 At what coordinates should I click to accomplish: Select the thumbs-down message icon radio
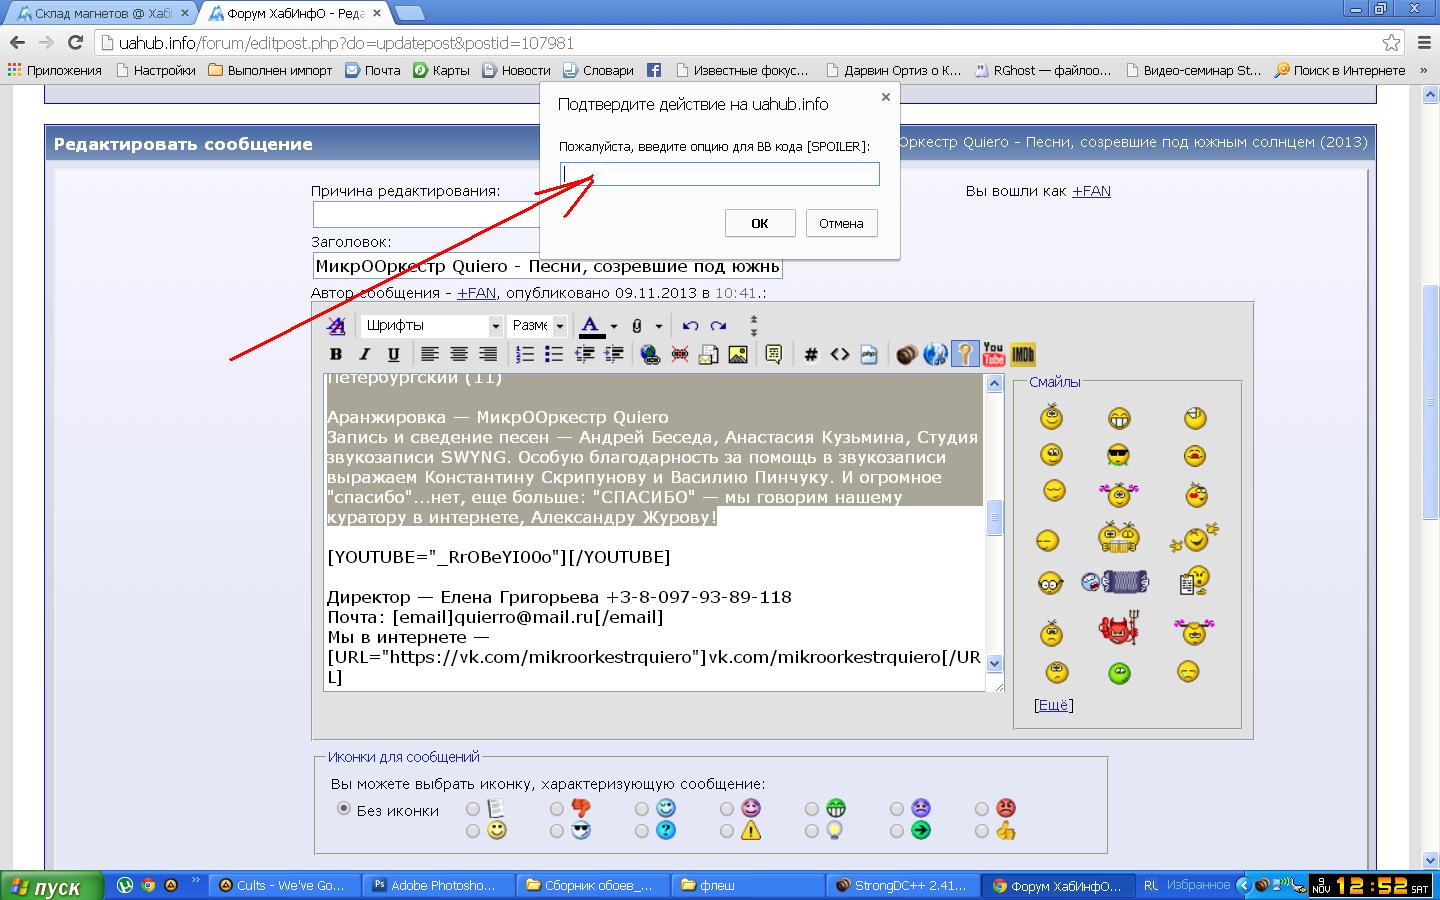[557, 809]
